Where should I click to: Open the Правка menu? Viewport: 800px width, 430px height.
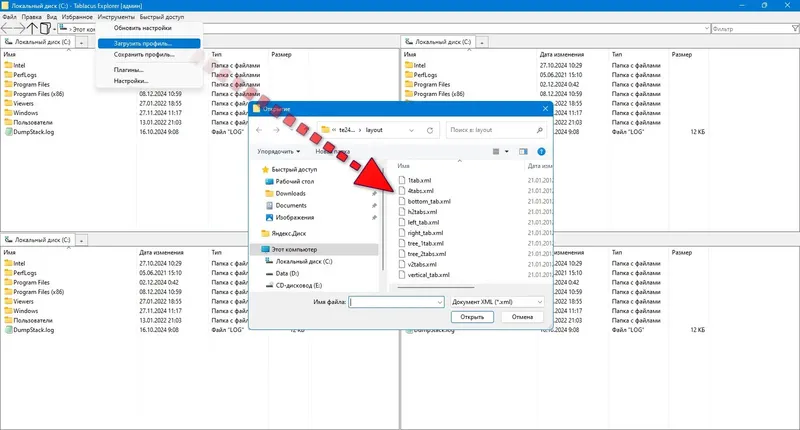(x=32, y=17)
